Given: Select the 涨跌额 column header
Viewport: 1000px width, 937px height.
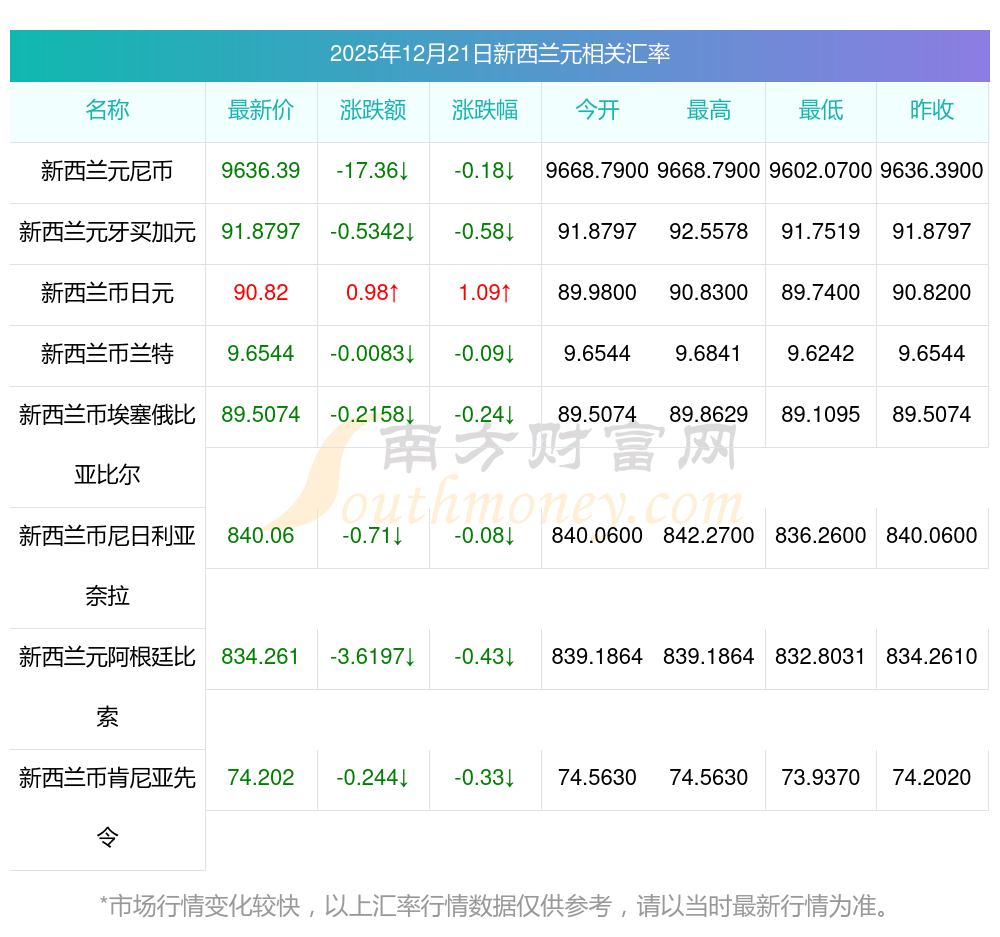Looking at the screenshot, I should coord(373,110).
